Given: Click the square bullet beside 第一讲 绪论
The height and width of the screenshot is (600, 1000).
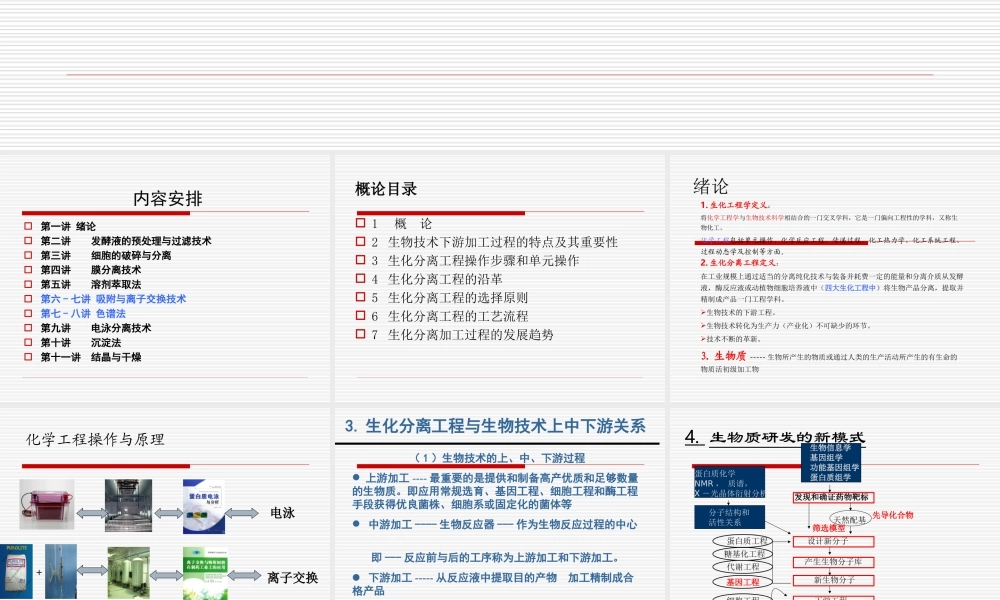Looking at the screenshot, I should click(29, 227).
